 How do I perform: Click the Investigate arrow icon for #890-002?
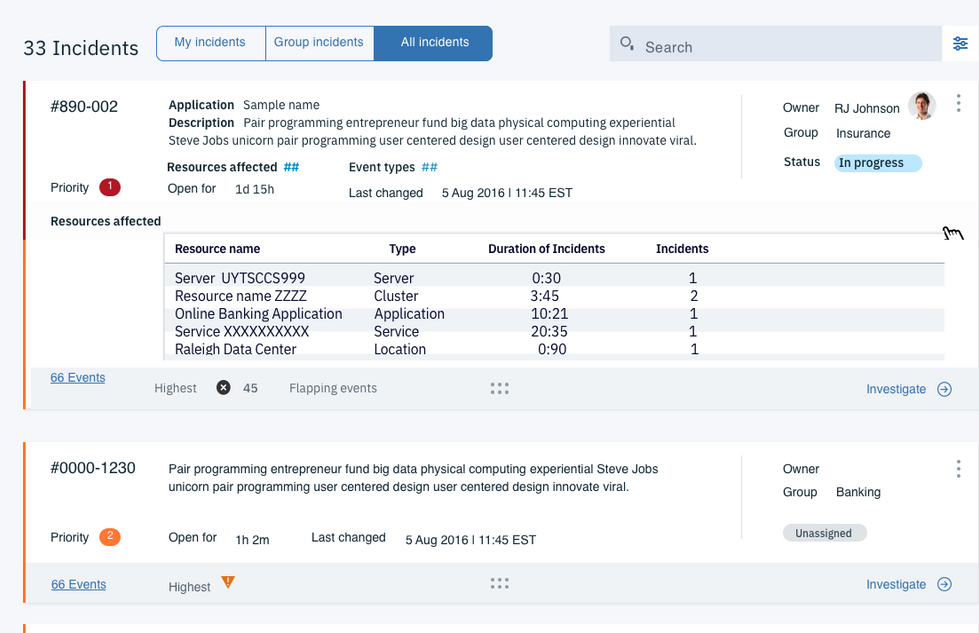944,389
